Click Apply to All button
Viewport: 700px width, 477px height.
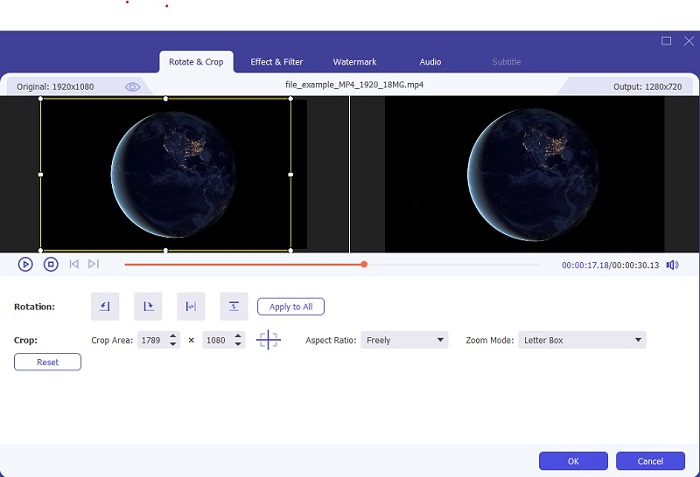click(291, 307)
